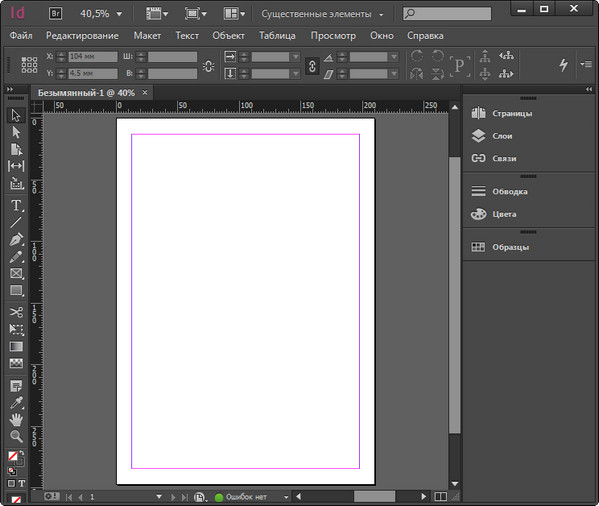
Task: Open screen mode dropdown
Action: point(195,14)
